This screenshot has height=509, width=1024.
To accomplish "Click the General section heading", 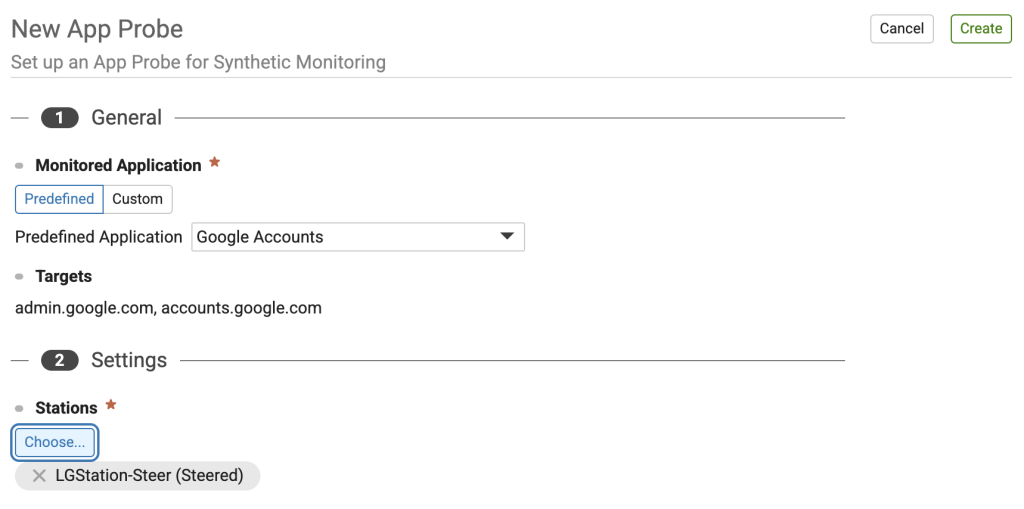I will 126,118.
